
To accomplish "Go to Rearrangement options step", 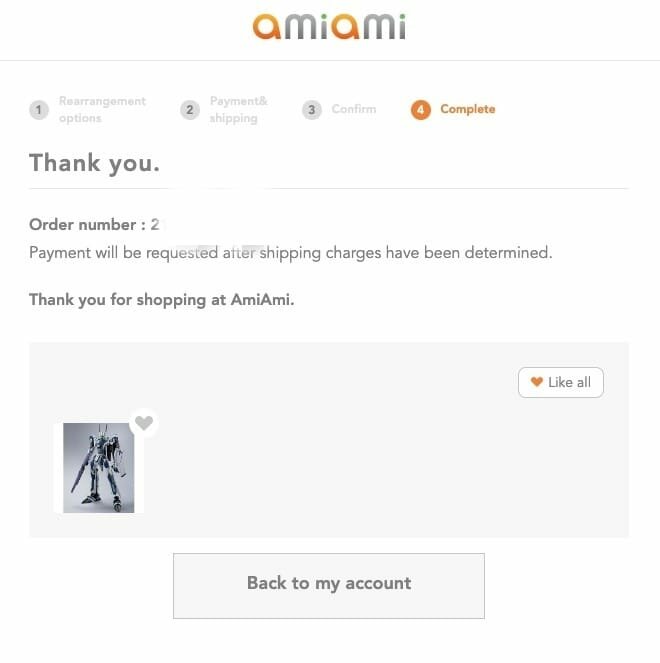I will click(102, 110).
